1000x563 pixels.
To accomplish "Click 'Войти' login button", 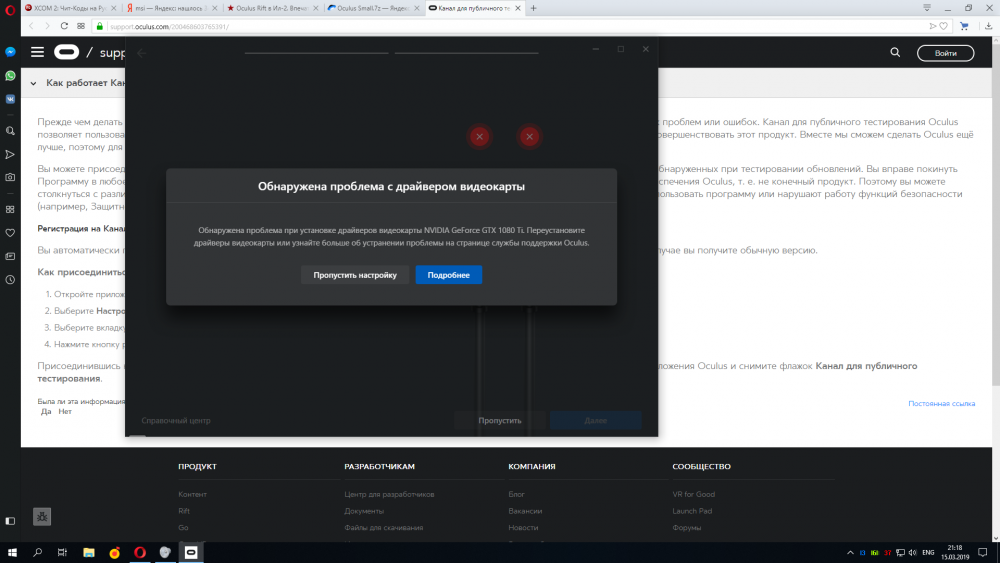I will [x=945, y=53].
